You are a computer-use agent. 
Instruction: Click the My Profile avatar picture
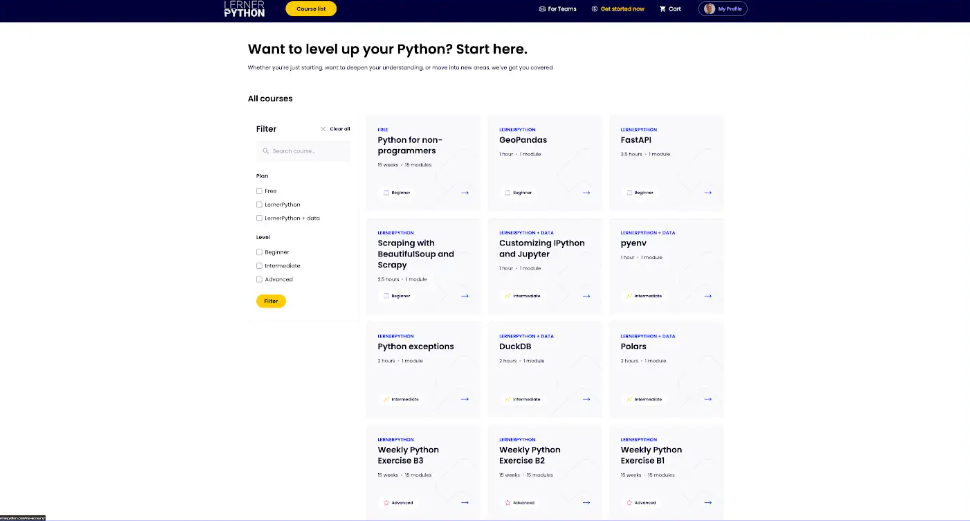click(709, 9)
